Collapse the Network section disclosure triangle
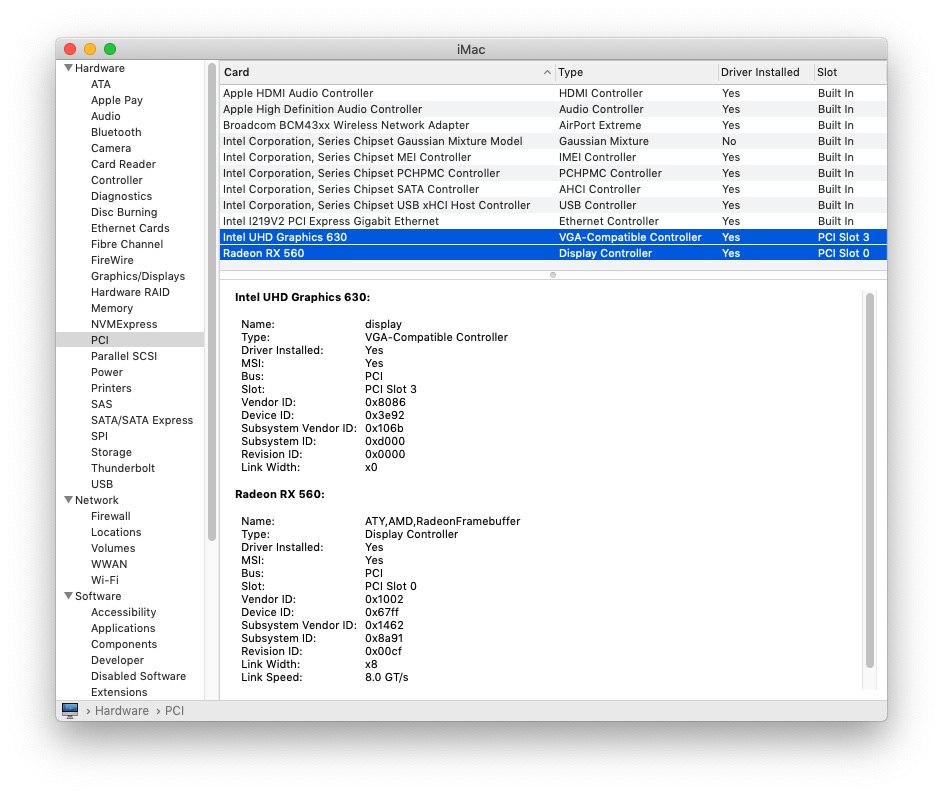943x795 pixels. pos(68,500)
